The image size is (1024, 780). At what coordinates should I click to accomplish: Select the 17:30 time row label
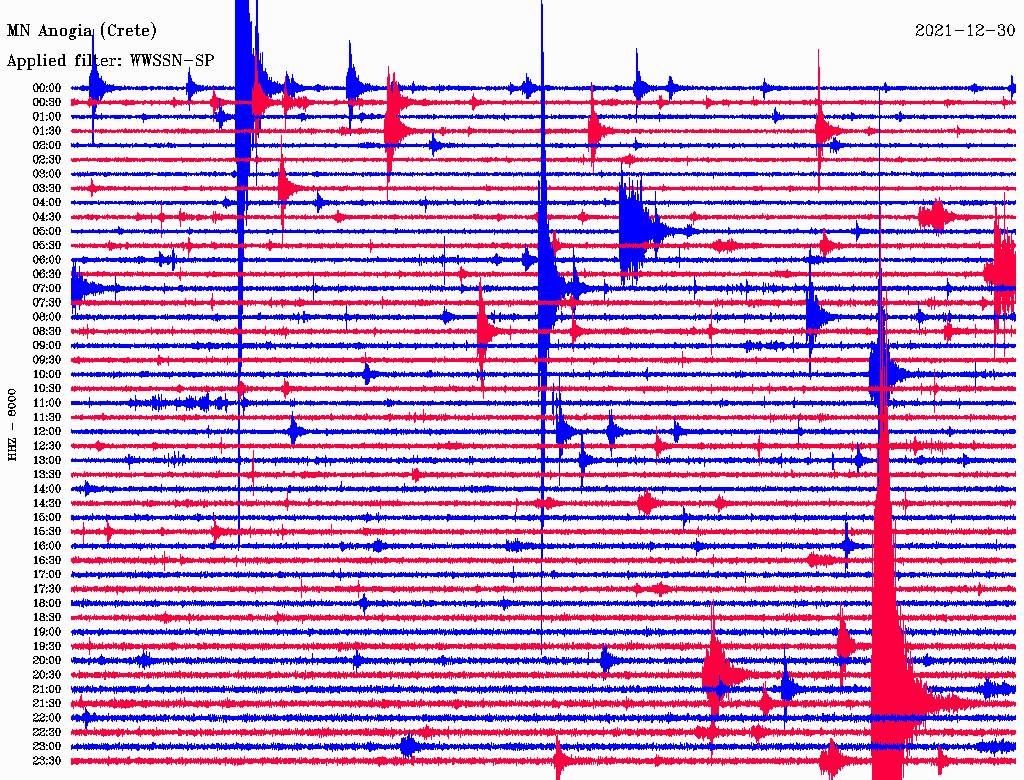click(47, 589)
